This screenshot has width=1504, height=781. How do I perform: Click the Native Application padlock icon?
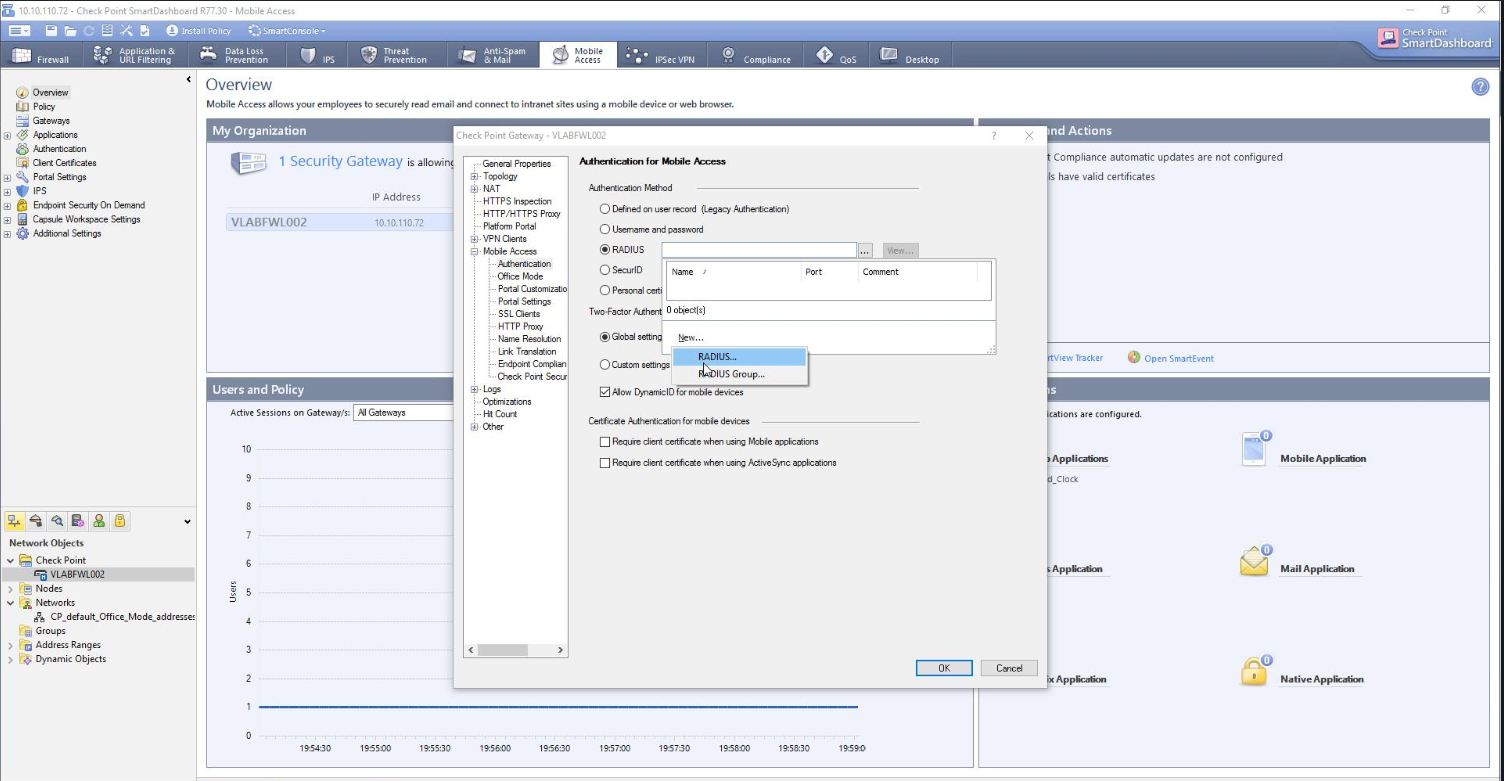tap(1254, 672)
